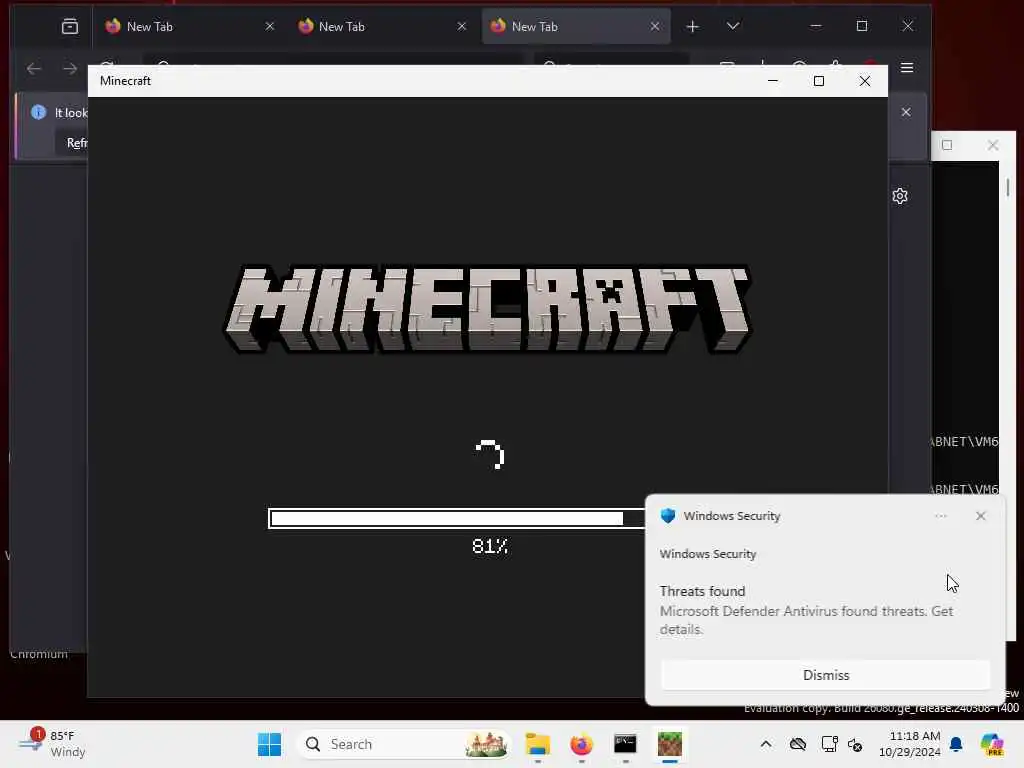Minimize the Minecraft window
Screen dimensions: 1024x768
click(773, 81)
